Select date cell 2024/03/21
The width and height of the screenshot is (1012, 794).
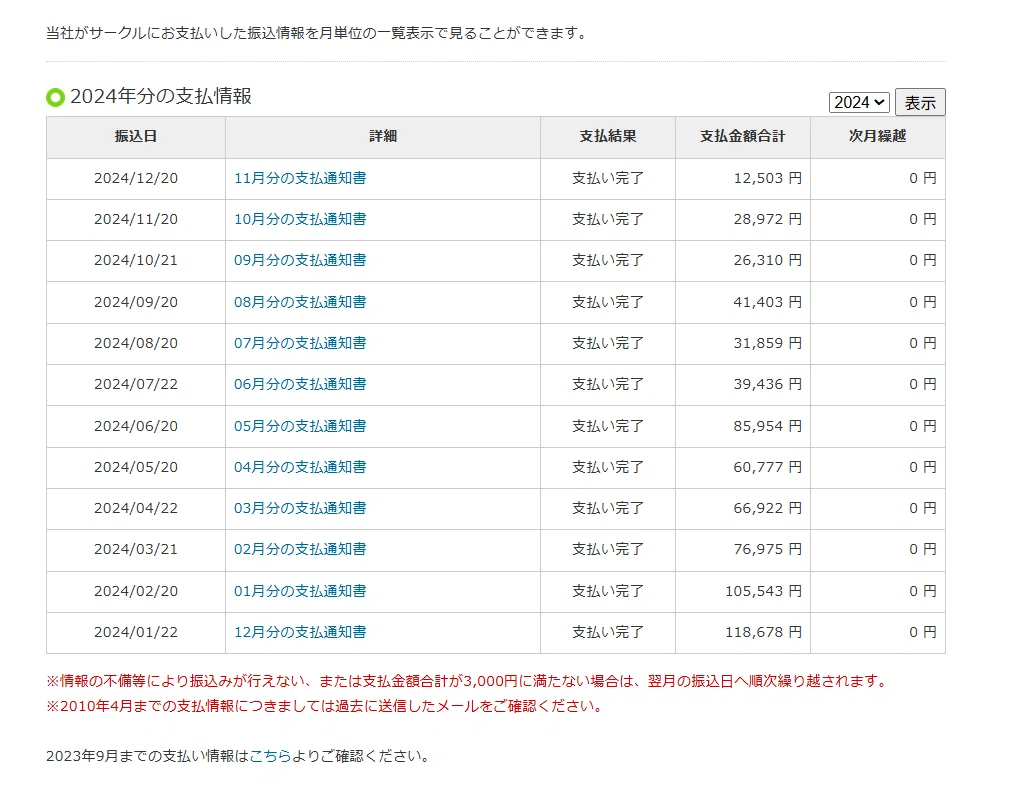pyautogui.click(x=136, y=549)
